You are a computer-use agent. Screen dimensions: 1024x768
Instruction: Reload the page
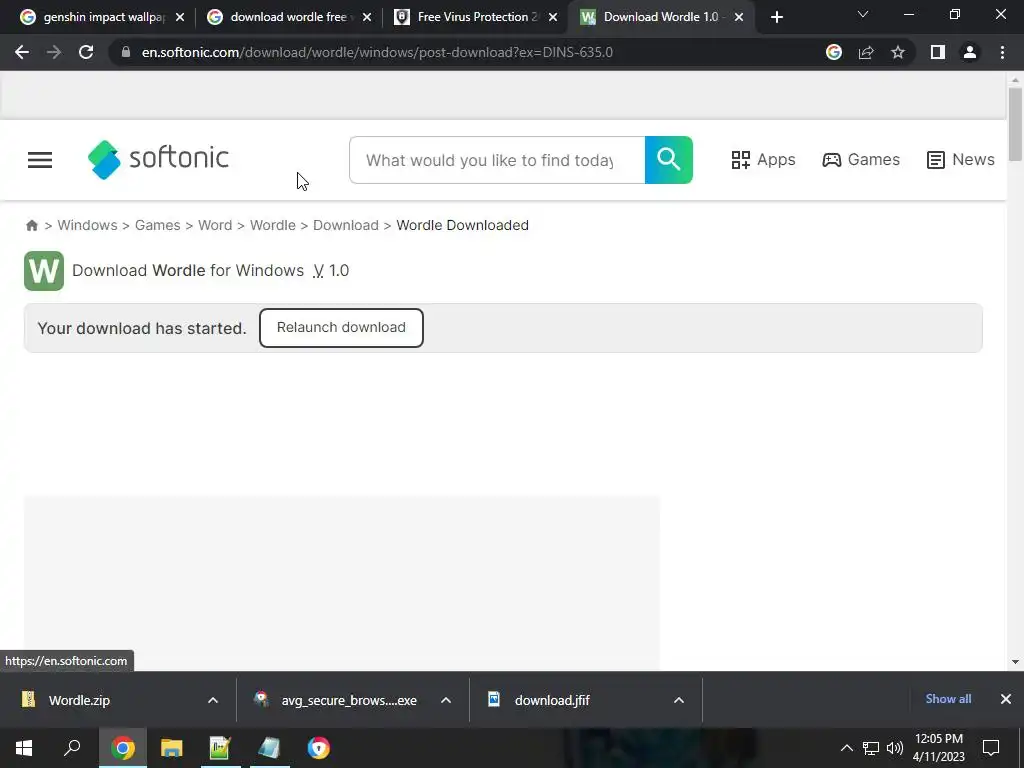click(86, 52)
